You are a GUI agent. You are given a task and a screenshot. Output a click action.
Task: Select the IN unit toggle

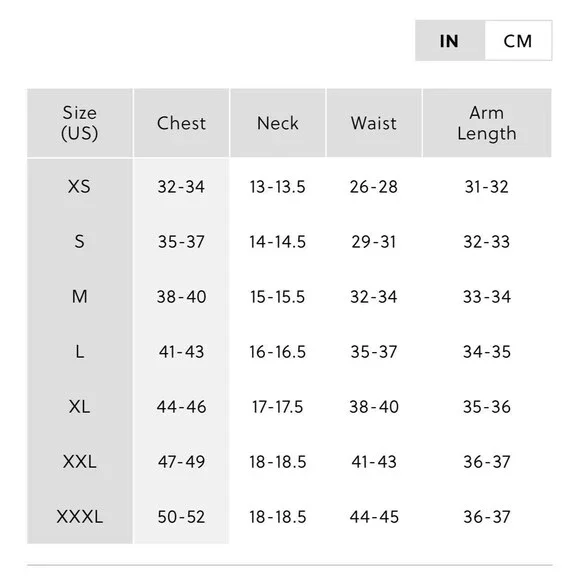tap(449, 41)
